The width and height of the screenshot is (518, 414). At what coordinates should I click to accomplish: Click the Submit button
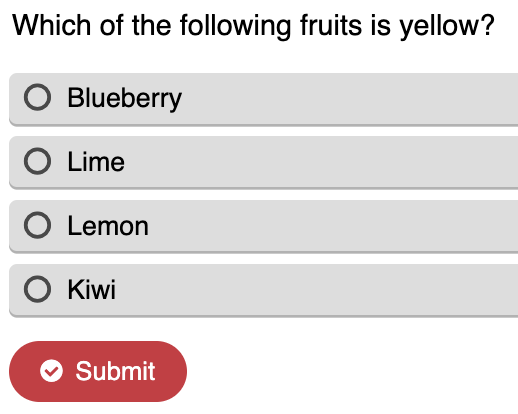point(98,371)
